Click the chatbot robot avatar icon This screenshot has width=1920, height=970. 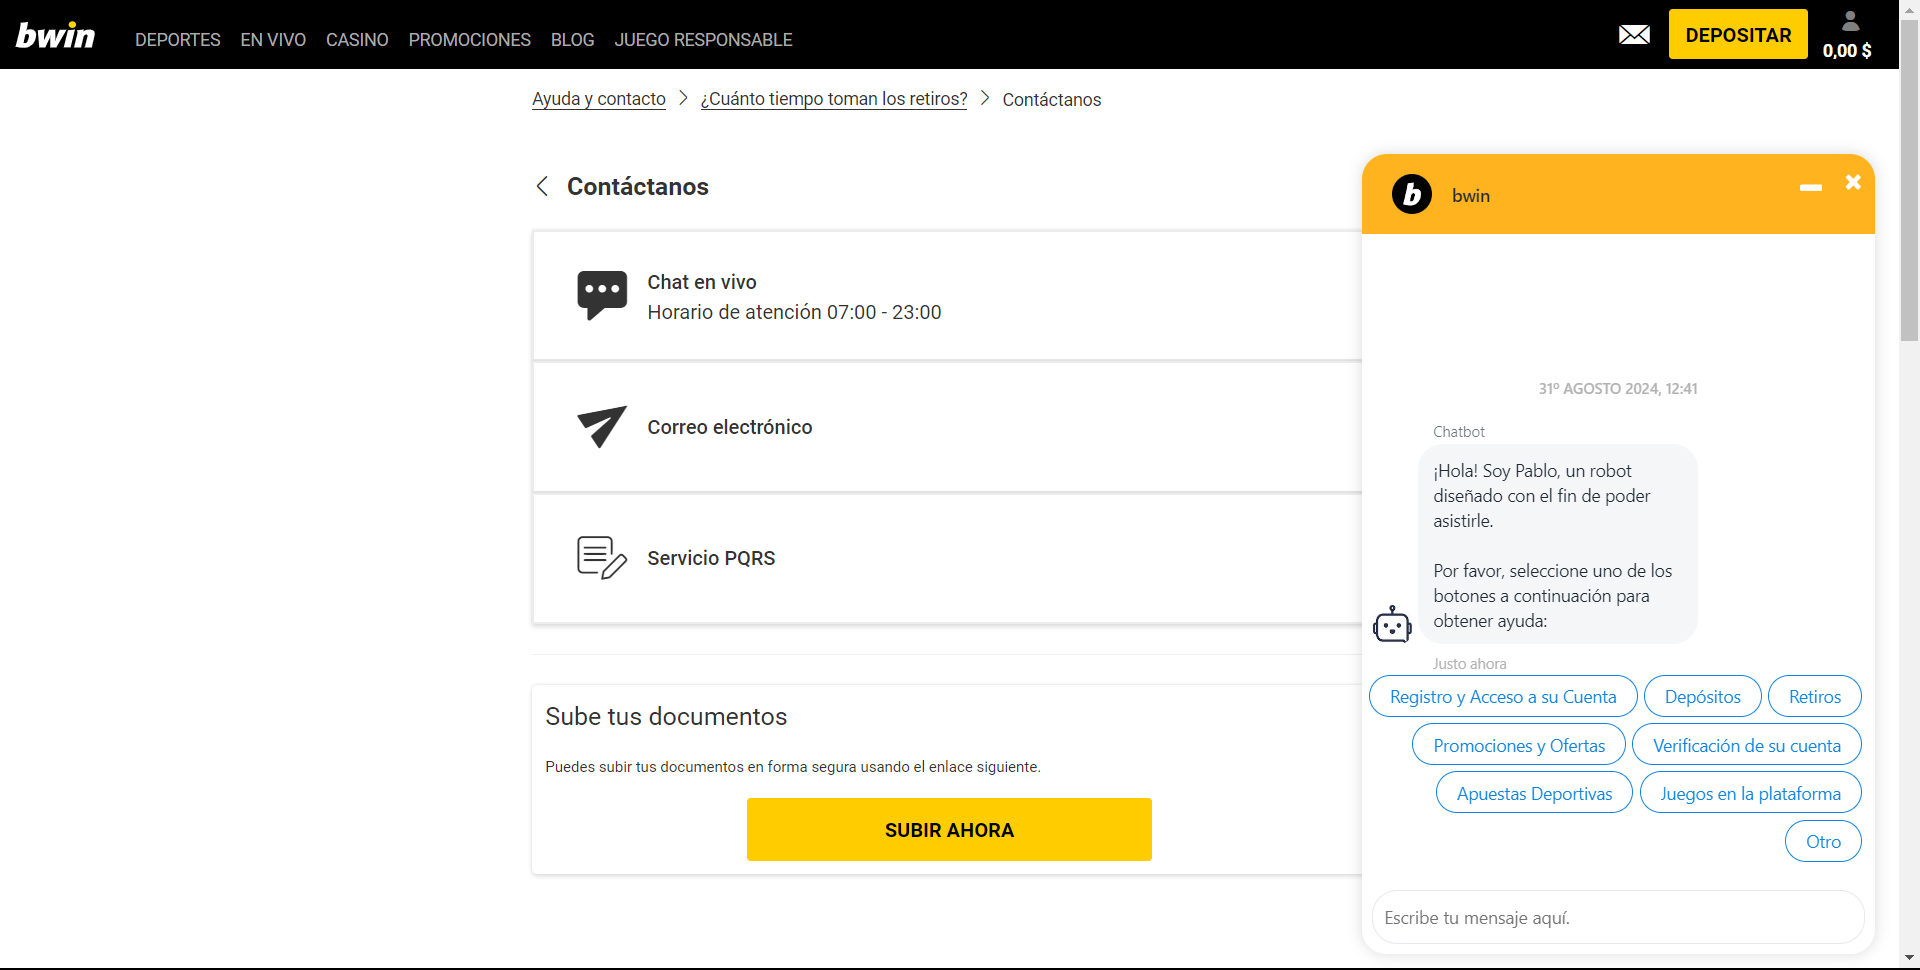click(x=1392, y=624)
